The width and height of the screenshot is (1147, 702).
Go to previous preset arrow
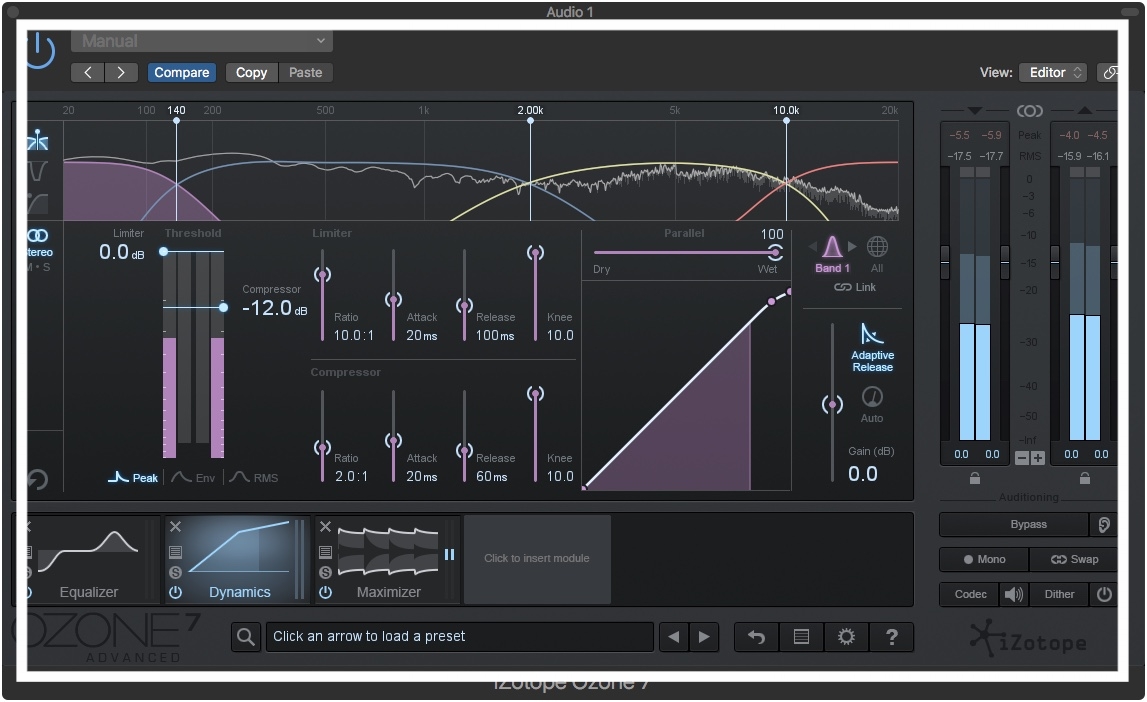click(88, 72)
